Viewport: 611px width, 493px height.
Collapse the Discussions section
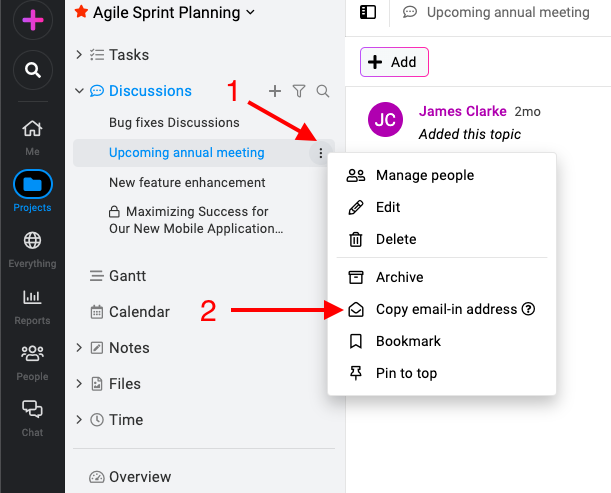(79, 91)
